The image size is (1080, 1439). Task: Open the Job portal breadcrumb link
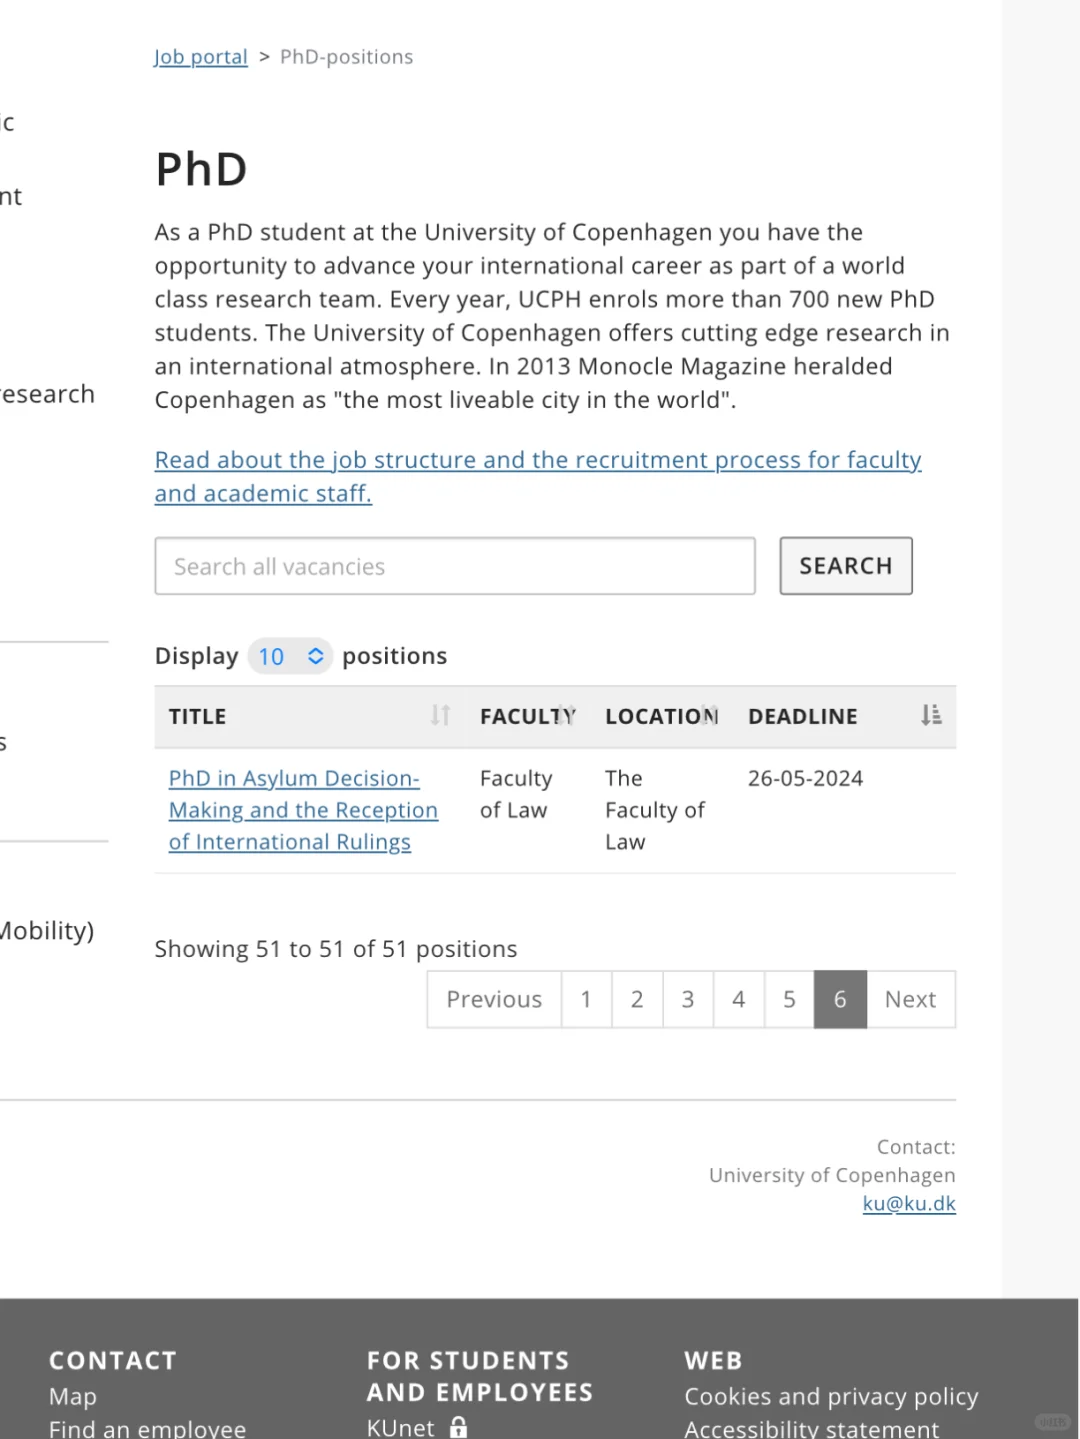(x=201, y=57)
